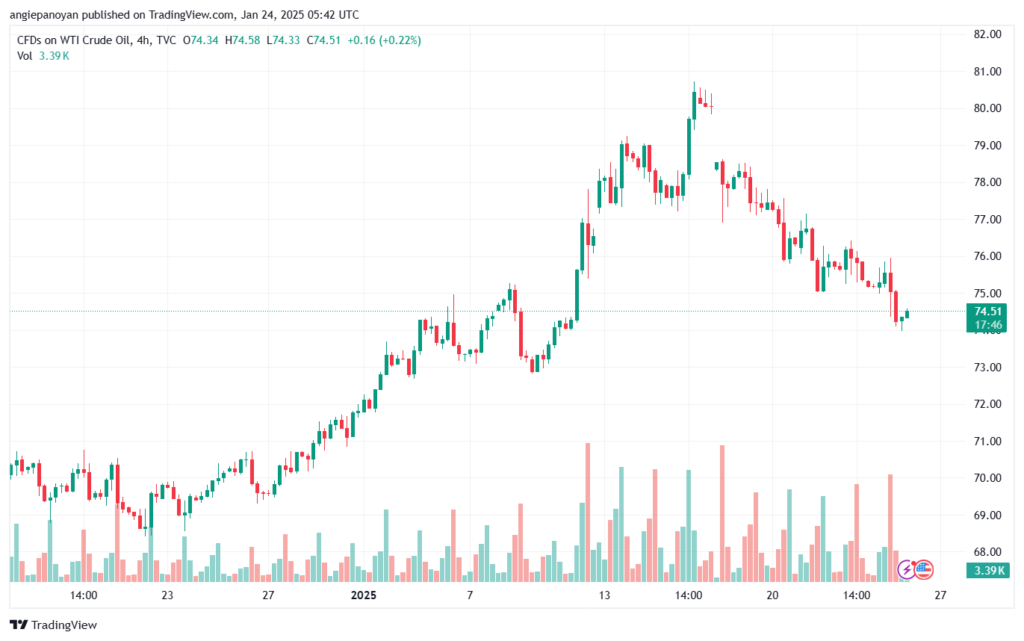This screenshot has height=641, width=1024.
Task: Click the Vol indicator legend label
Action: (24, 56)
